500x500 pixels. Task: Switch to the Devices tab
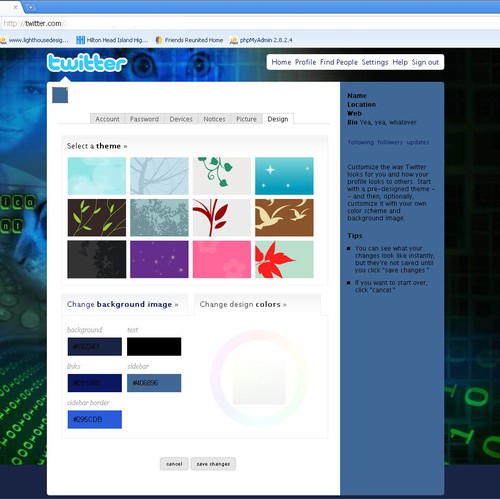coord(181,119)
